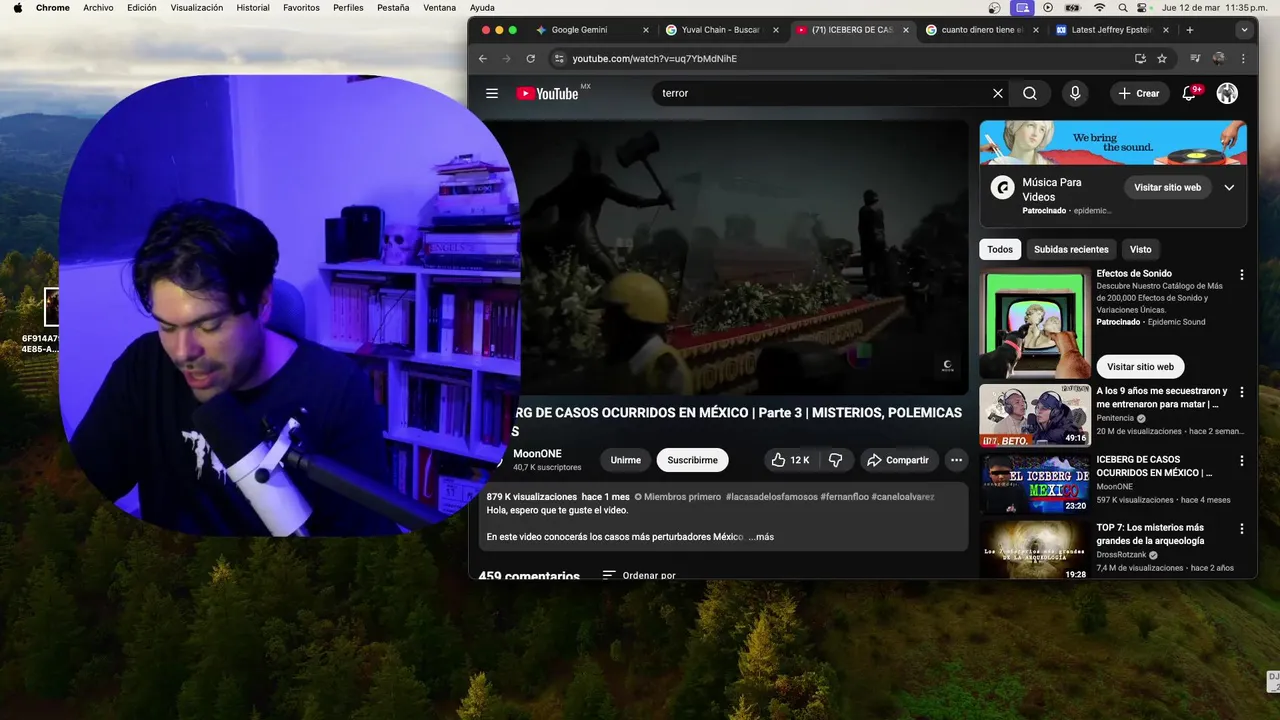This screenshot has width=1280, height=720.
Task: Clear the 'terror' search text
Action: tap(997, 93)
